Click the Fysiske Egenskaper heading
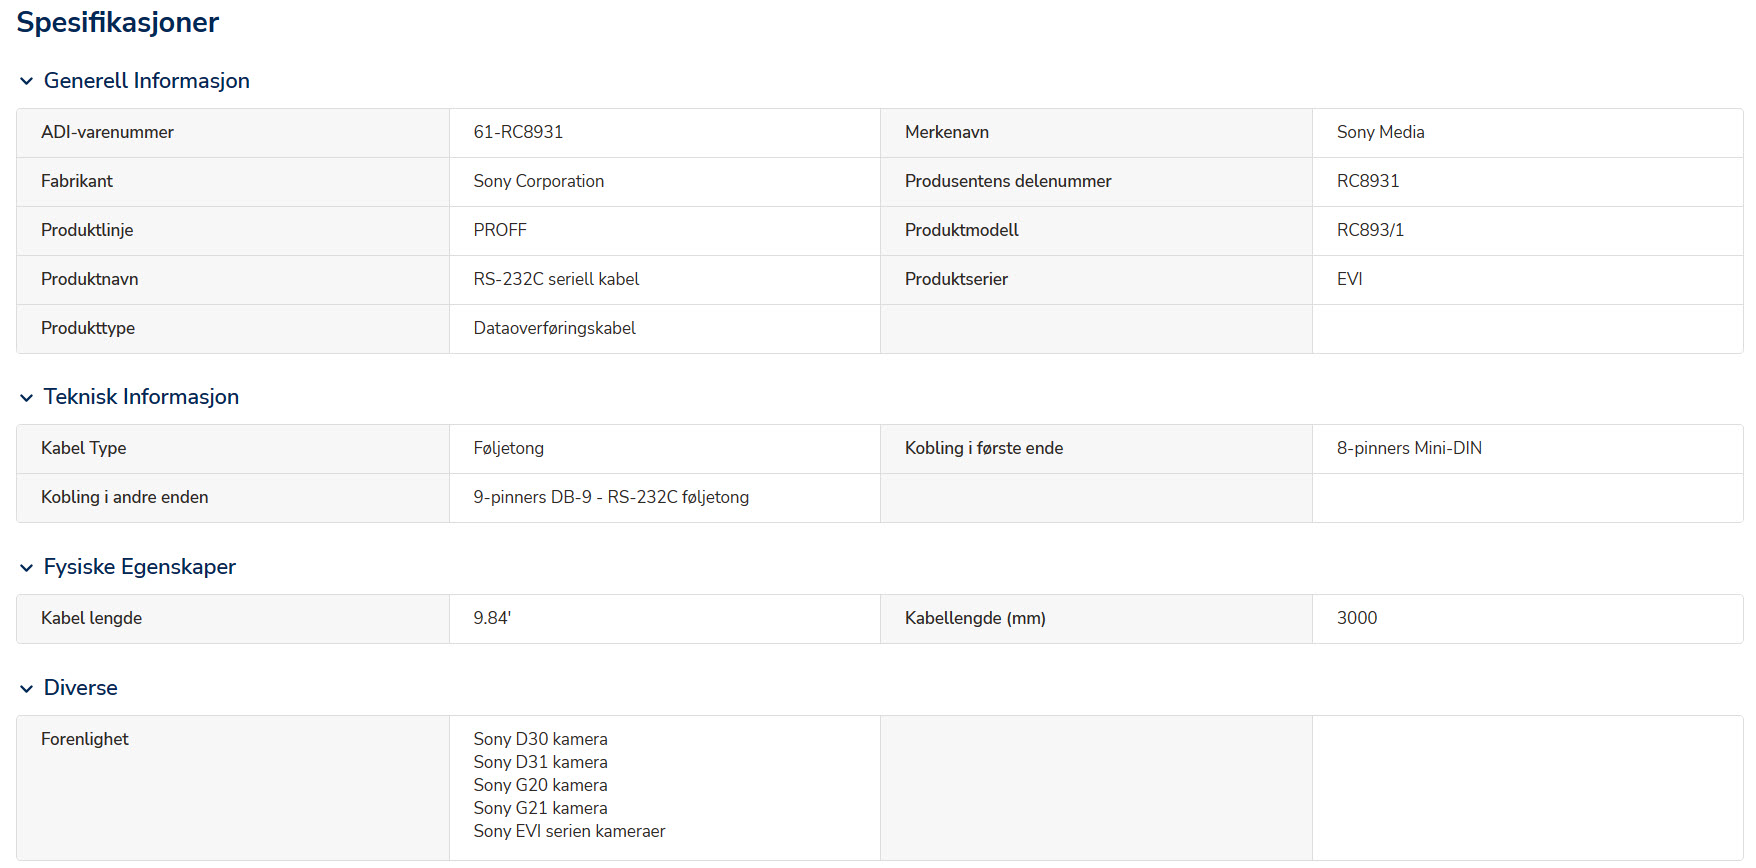 (x=140, y=567)
